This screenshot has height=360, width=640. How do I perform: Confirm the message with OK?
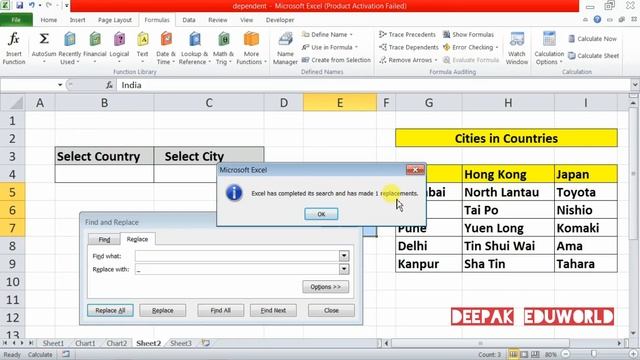coord(321,214)
